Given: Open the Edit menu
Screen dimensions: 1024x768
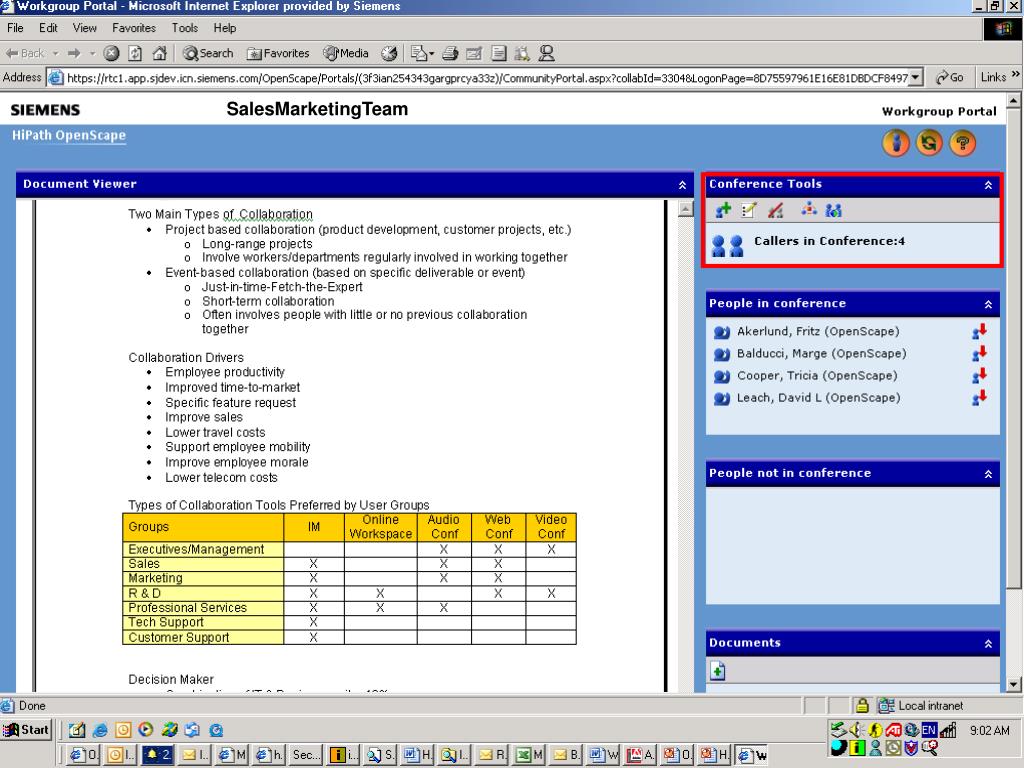Looking at the screenshot, I should tap(48, 28).
